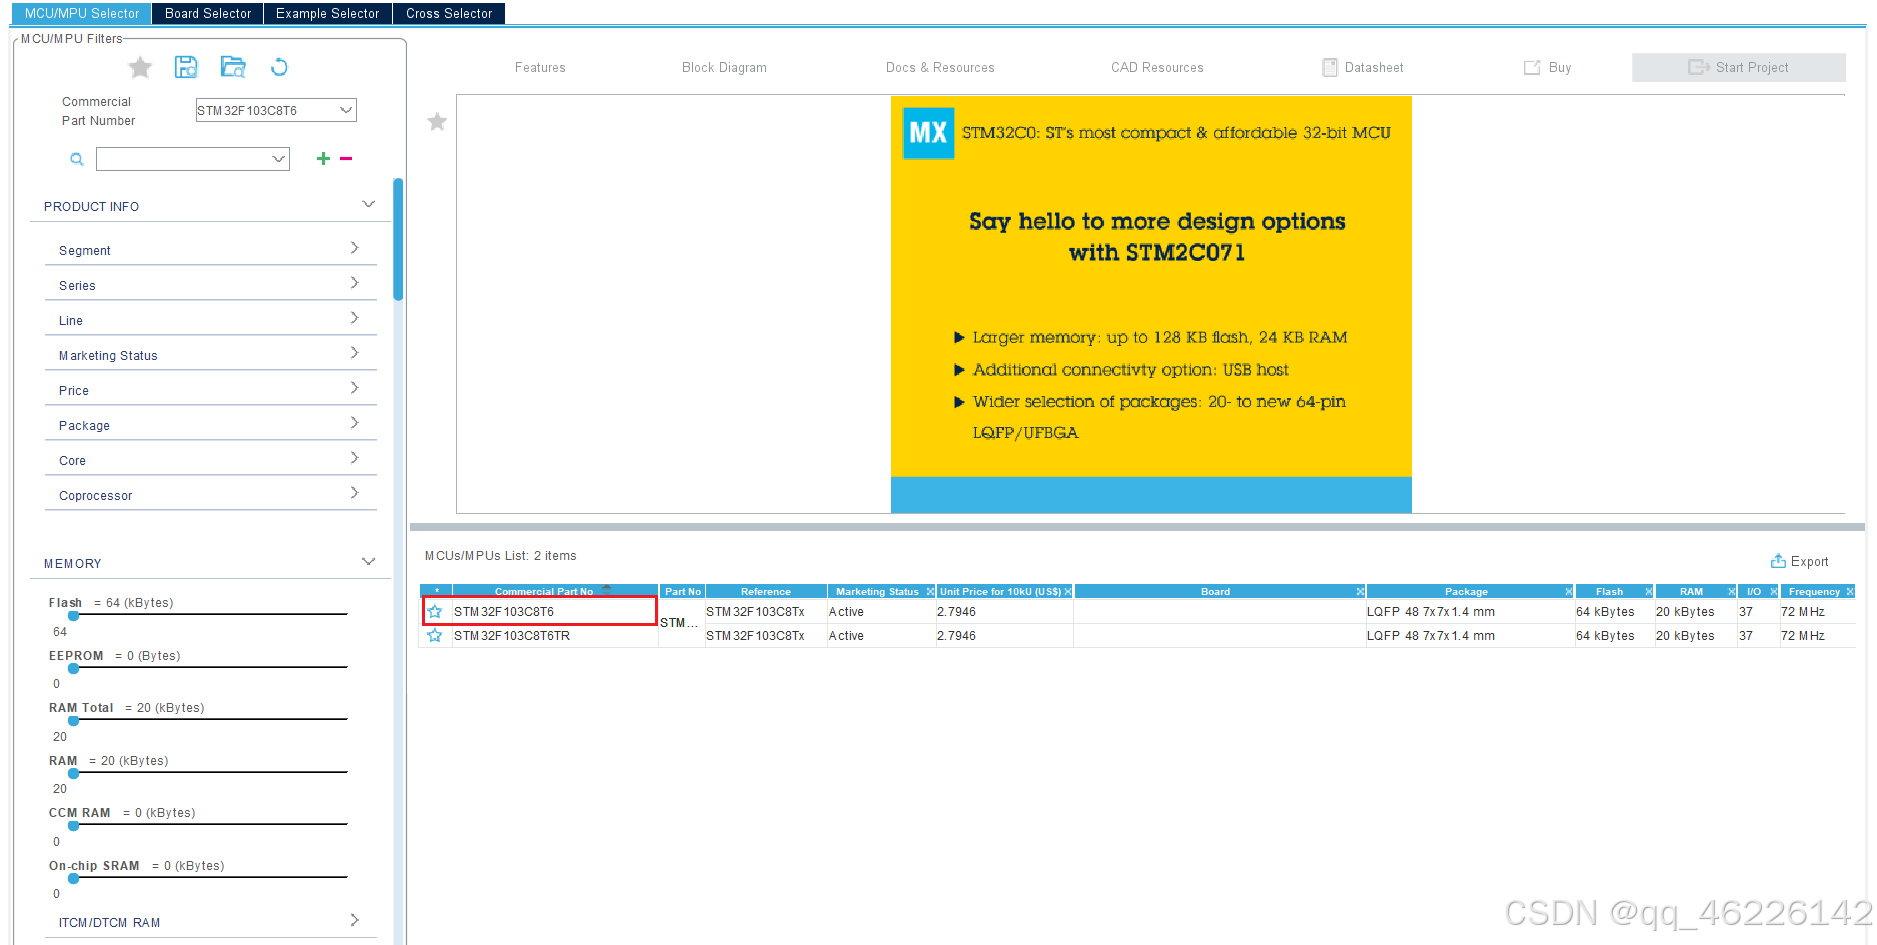Click the MX logo in banner
Viewport: 1877px width, 945px height.
(928, 133)
